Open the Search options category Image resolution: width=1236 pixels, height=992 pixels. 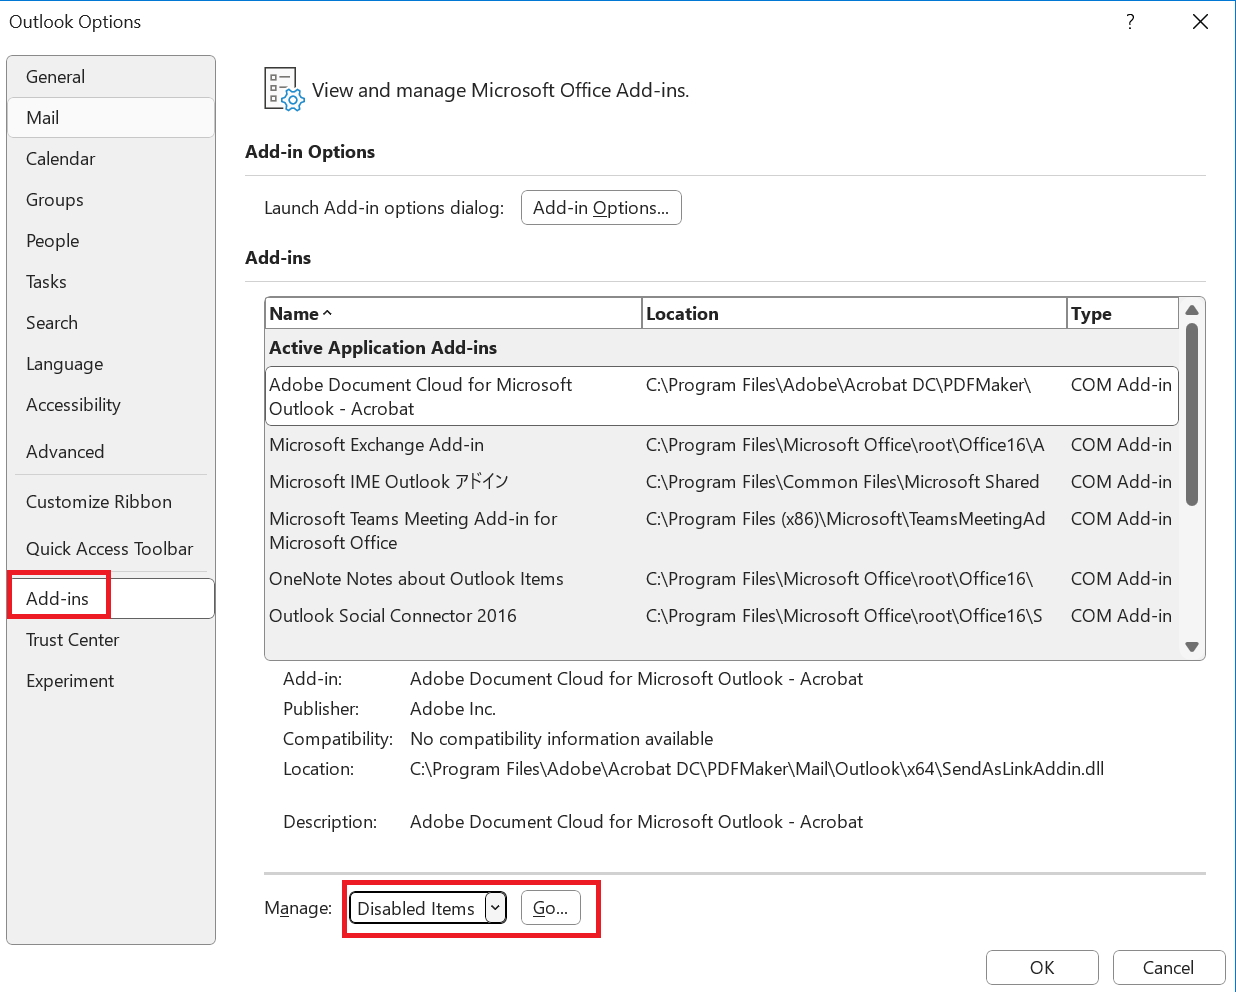[x=110, y=323]
